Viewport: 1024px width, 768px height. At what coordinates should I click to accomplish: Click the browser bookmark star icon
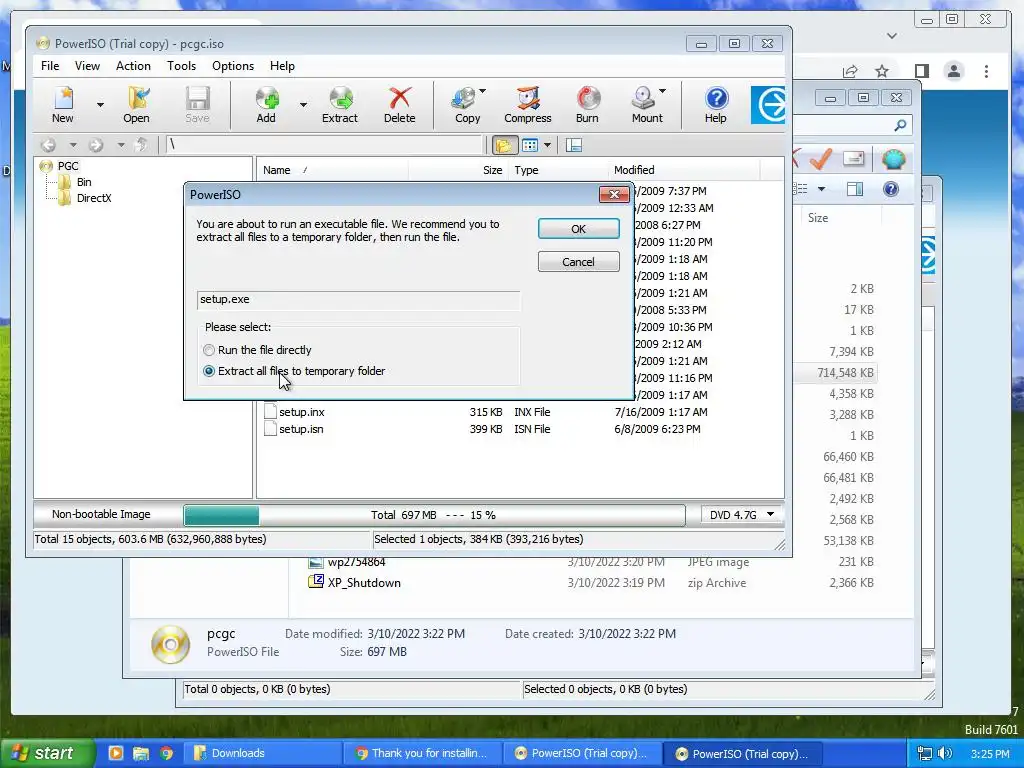pos(882,71)
